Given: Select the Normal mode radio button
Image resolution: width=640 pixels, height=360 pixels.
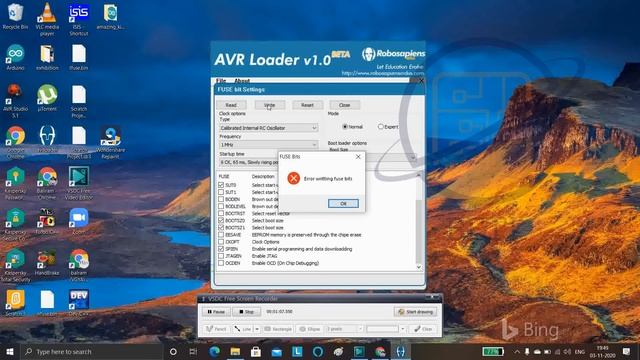Looking at the screenshot, I should coord(345,127).
